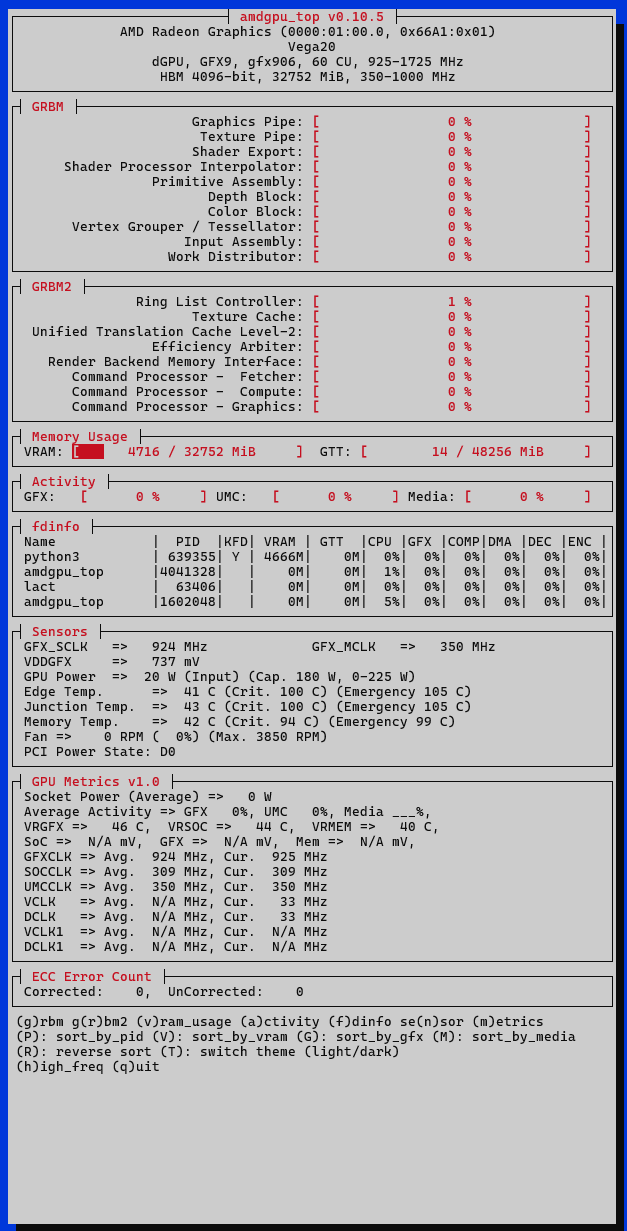Click the (f)dinfo shortcut hint
The height and width of the screenshot is (1231, 627).
(360, 1021)
